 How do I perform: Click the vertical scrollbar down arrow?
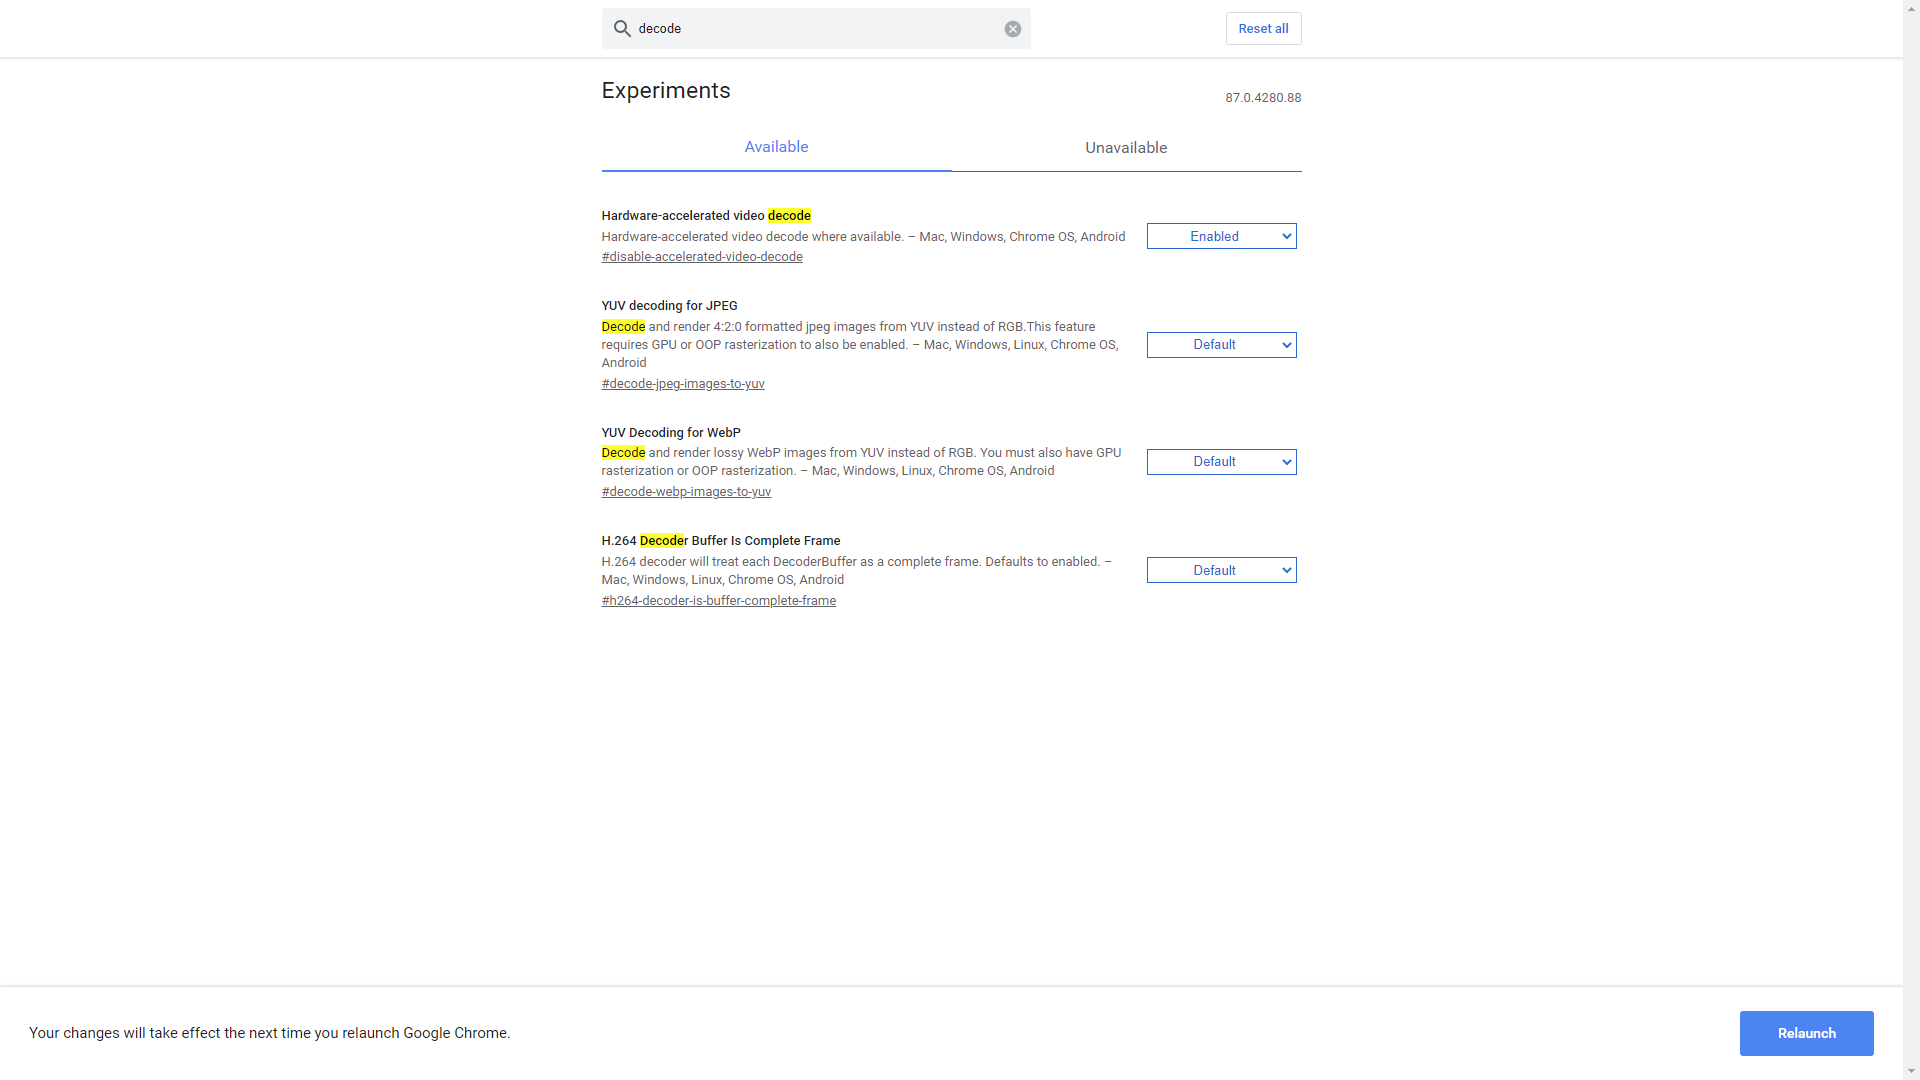click(1911, 1071)
